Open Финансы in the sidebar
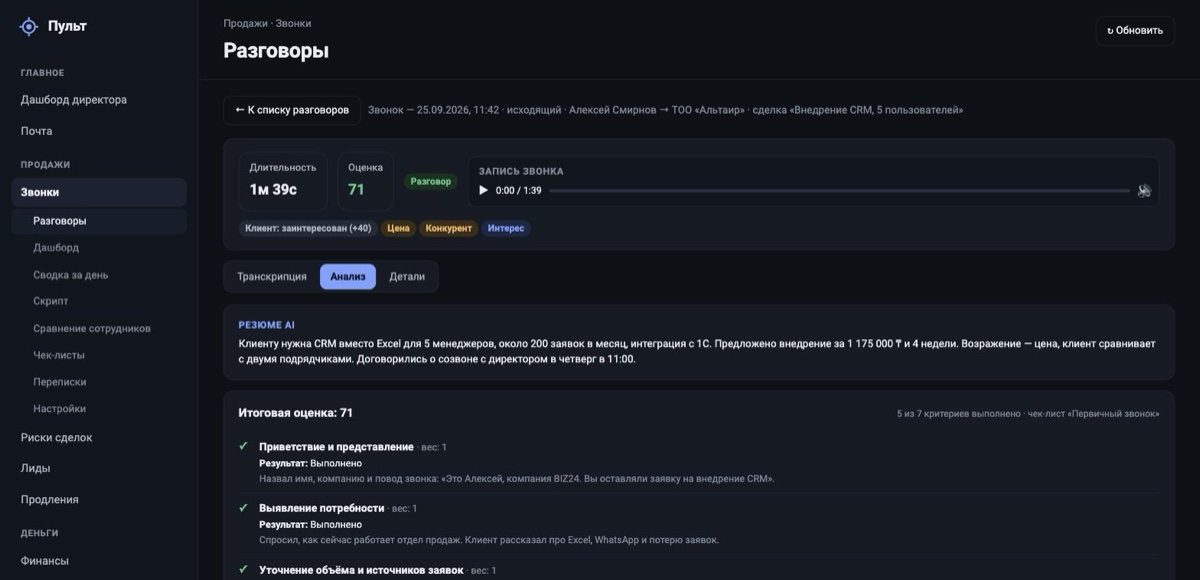This screenshot has width=1200, height=580. (x=98, y=561)
